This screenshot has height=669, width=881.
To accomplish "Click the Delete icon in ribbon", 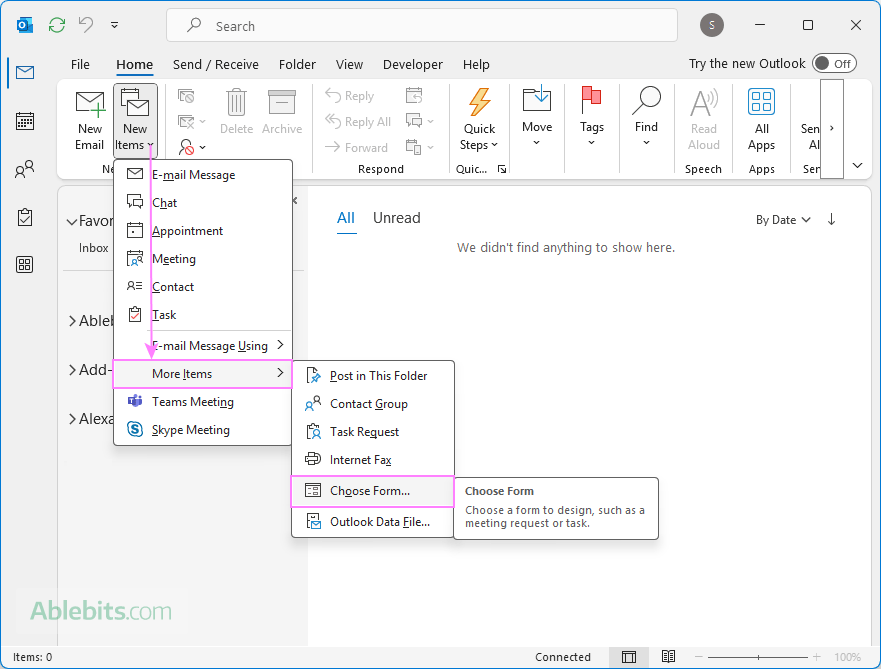I will click(236, 112).
